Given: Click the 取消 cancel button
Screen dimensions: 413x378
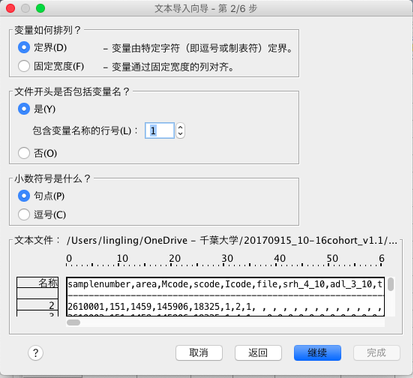Looking at the screenshot, I should [x=199, y=353].
